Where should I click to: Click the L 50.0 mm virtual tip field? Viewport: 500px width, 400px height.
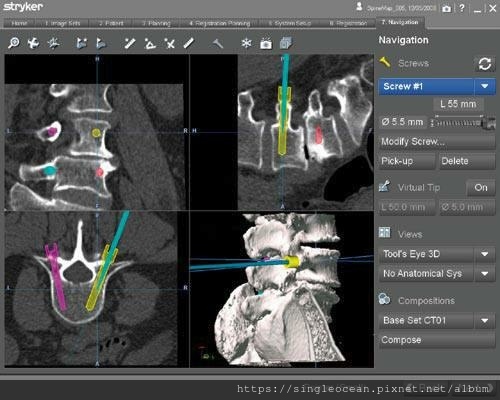[407, 207]
